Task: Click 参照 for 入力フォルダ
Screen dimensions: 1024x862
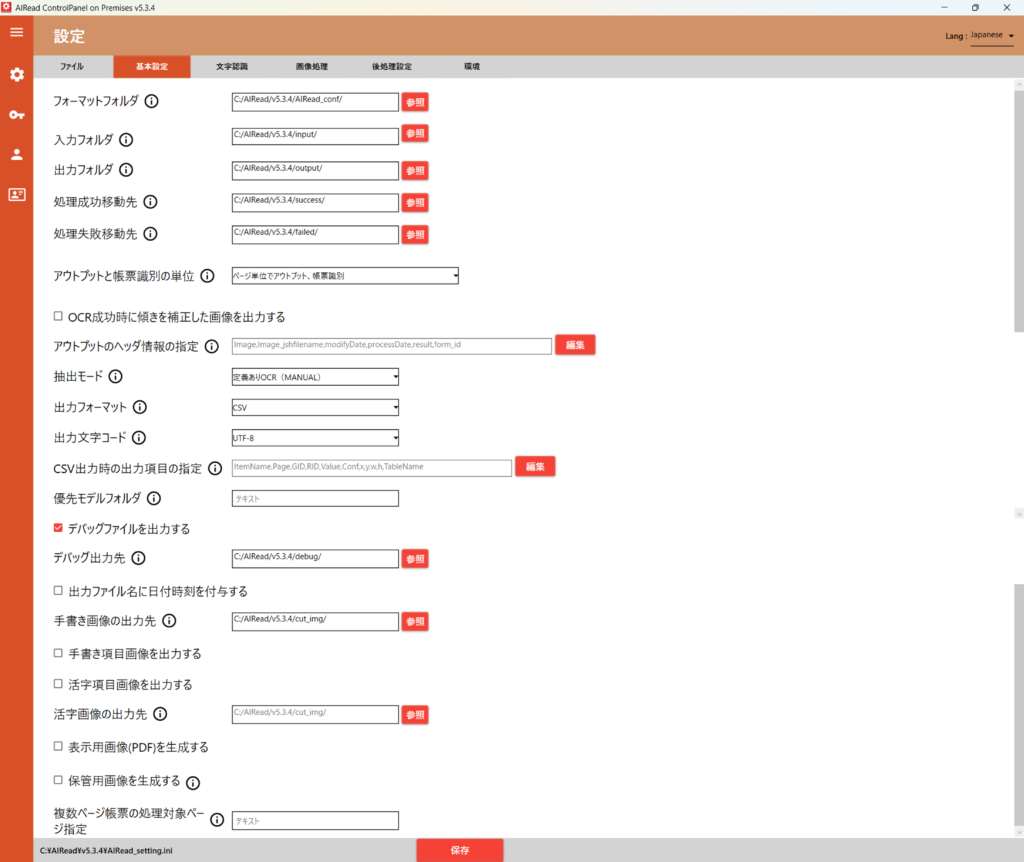Action: (415, 134)
